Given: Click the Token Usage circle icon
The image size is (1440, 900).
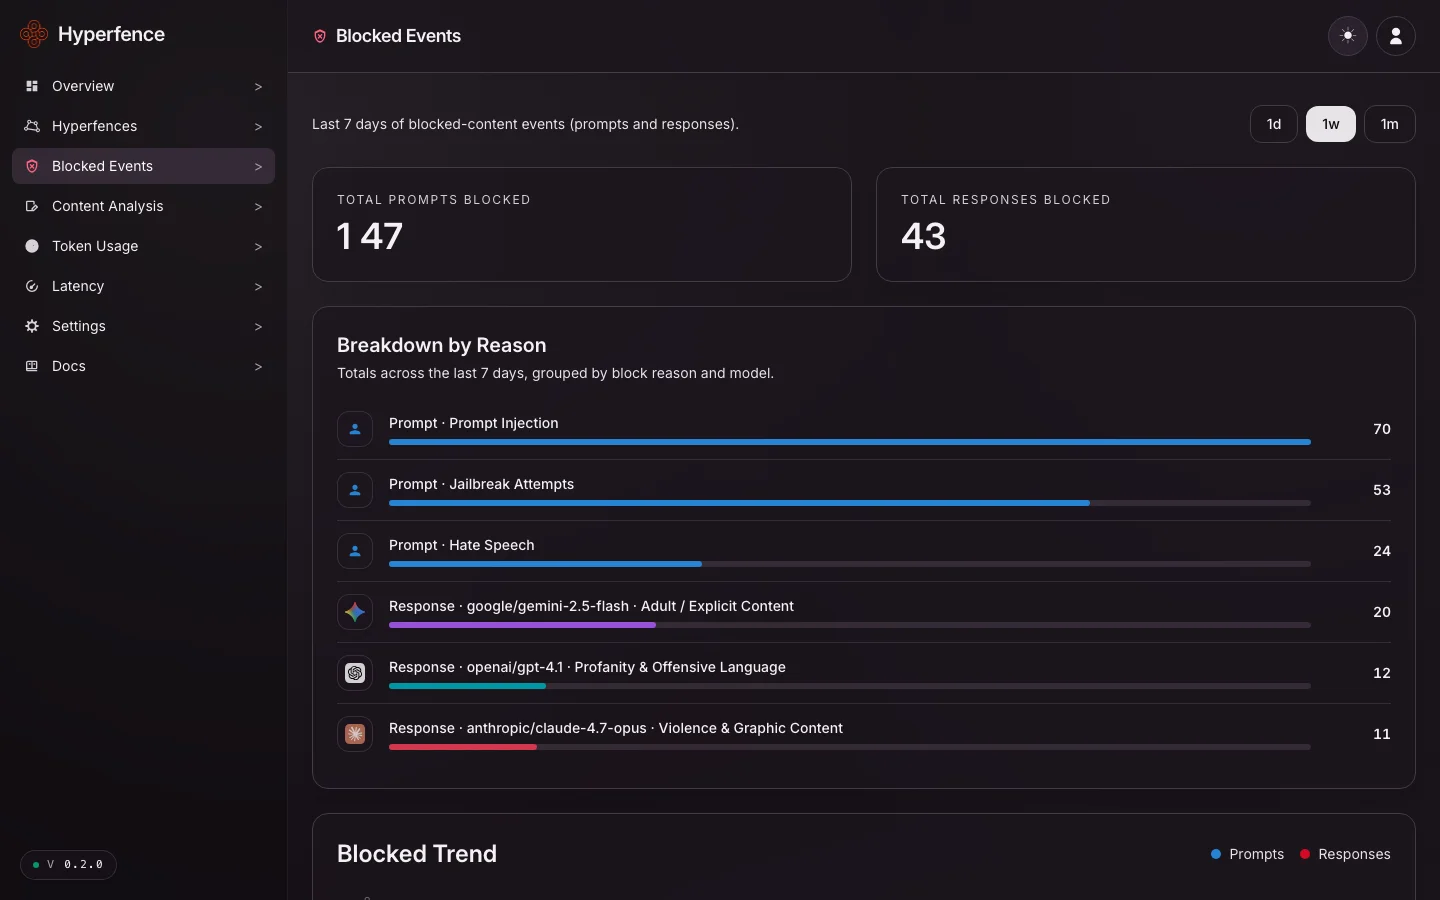Looking at the screenshot, I should tap(32, 246).
